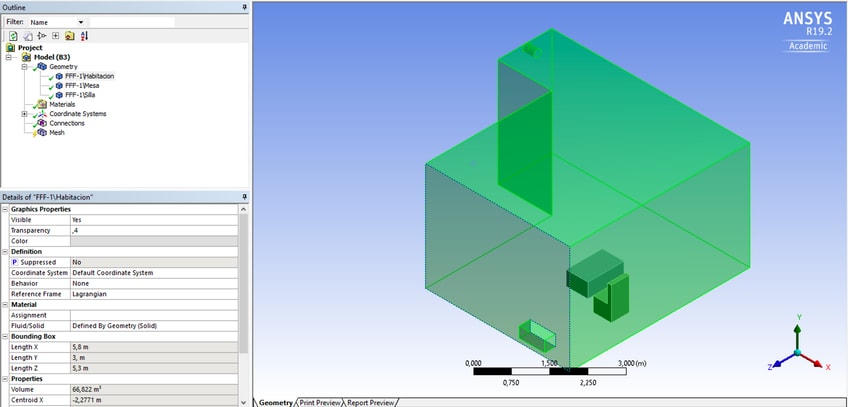Click the Geometry node icon
848x407 pixels.
point(42,66)
